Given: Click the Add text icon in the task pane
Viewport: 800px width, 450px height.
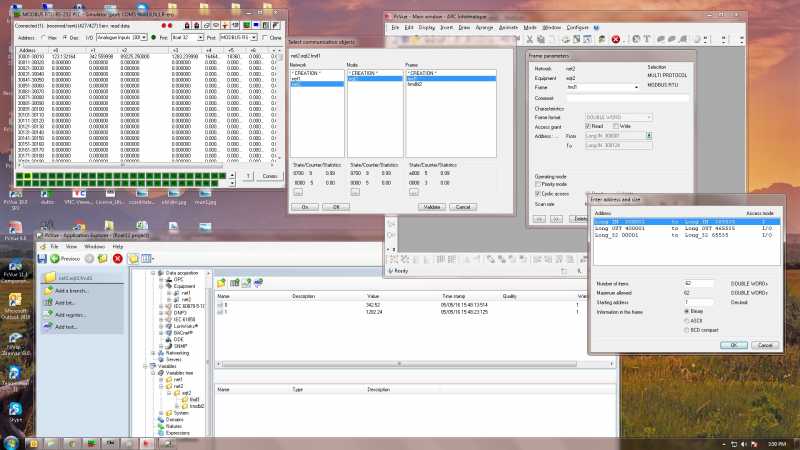Looking at the screenshot, I should [48, 327].
